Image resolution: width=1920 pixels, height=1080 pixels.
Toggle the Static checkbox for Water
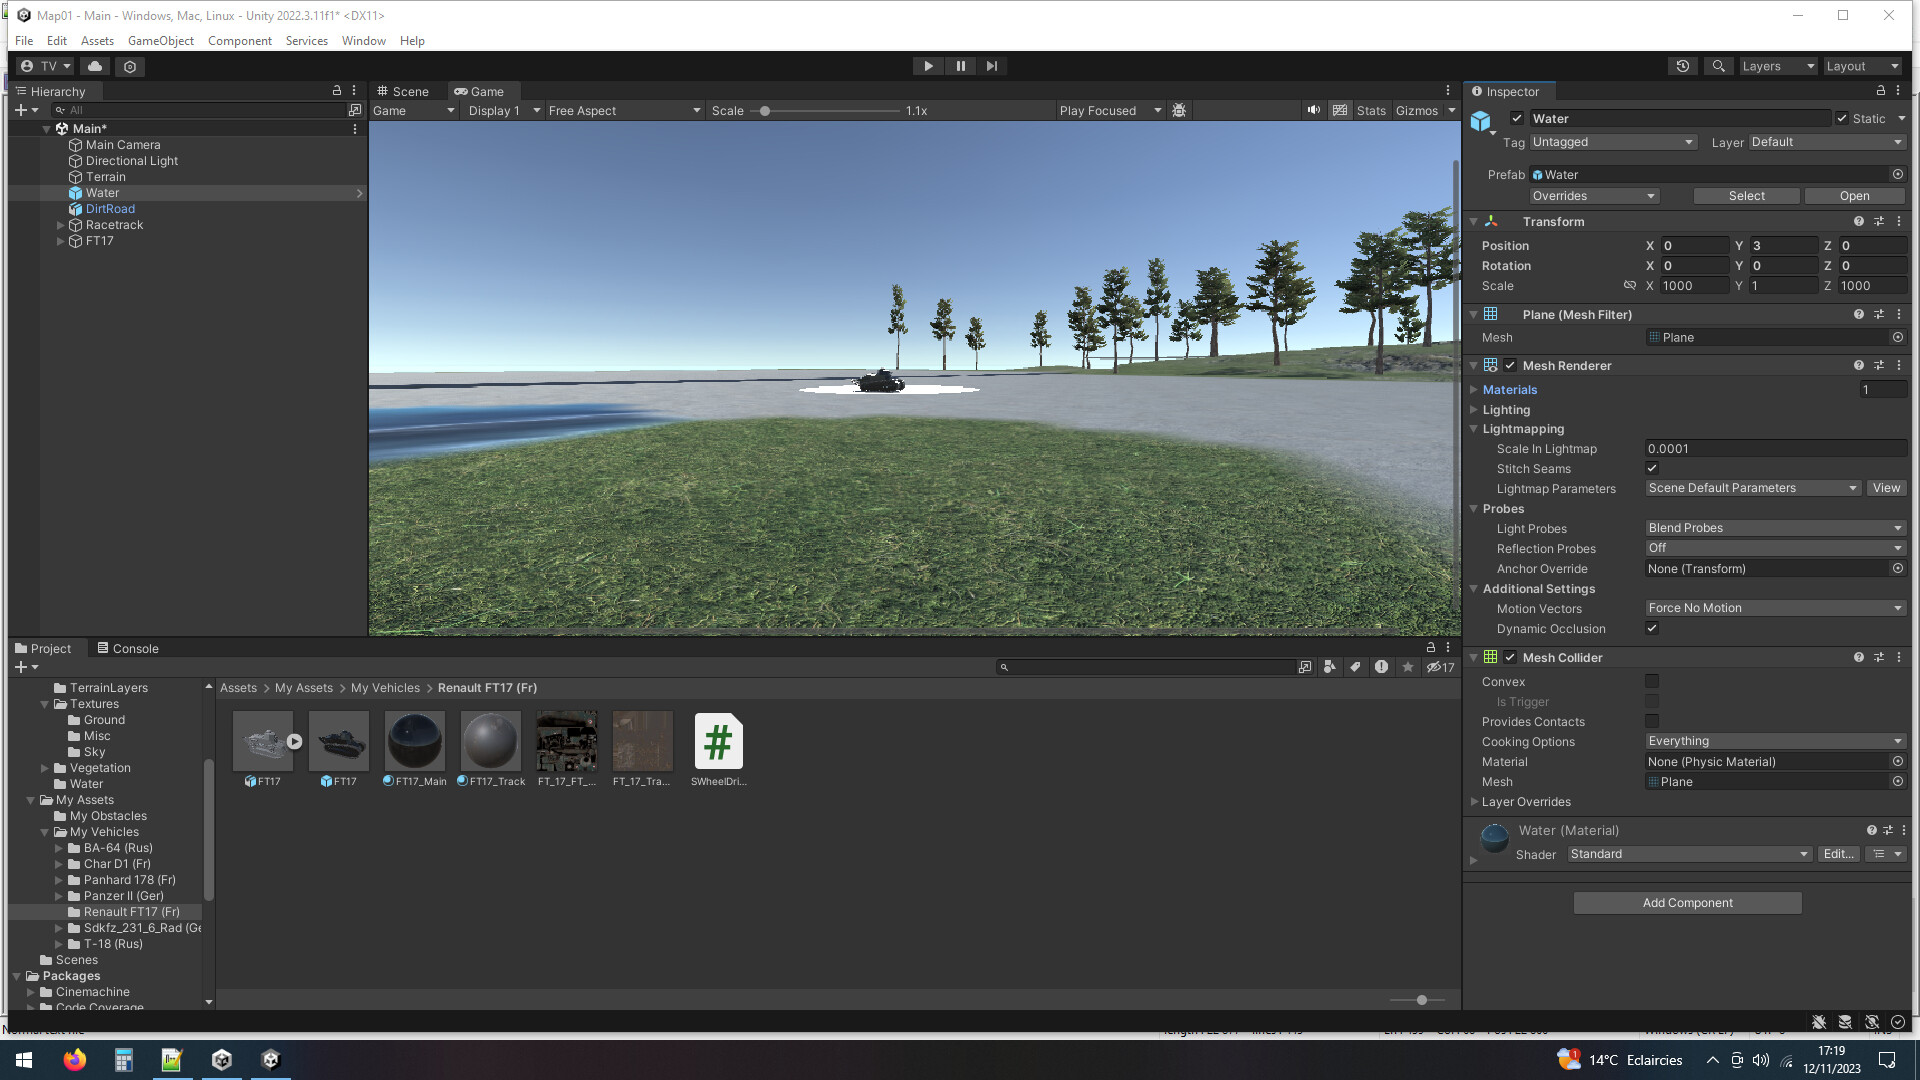pyautogui.click(x=1842, y=118)
